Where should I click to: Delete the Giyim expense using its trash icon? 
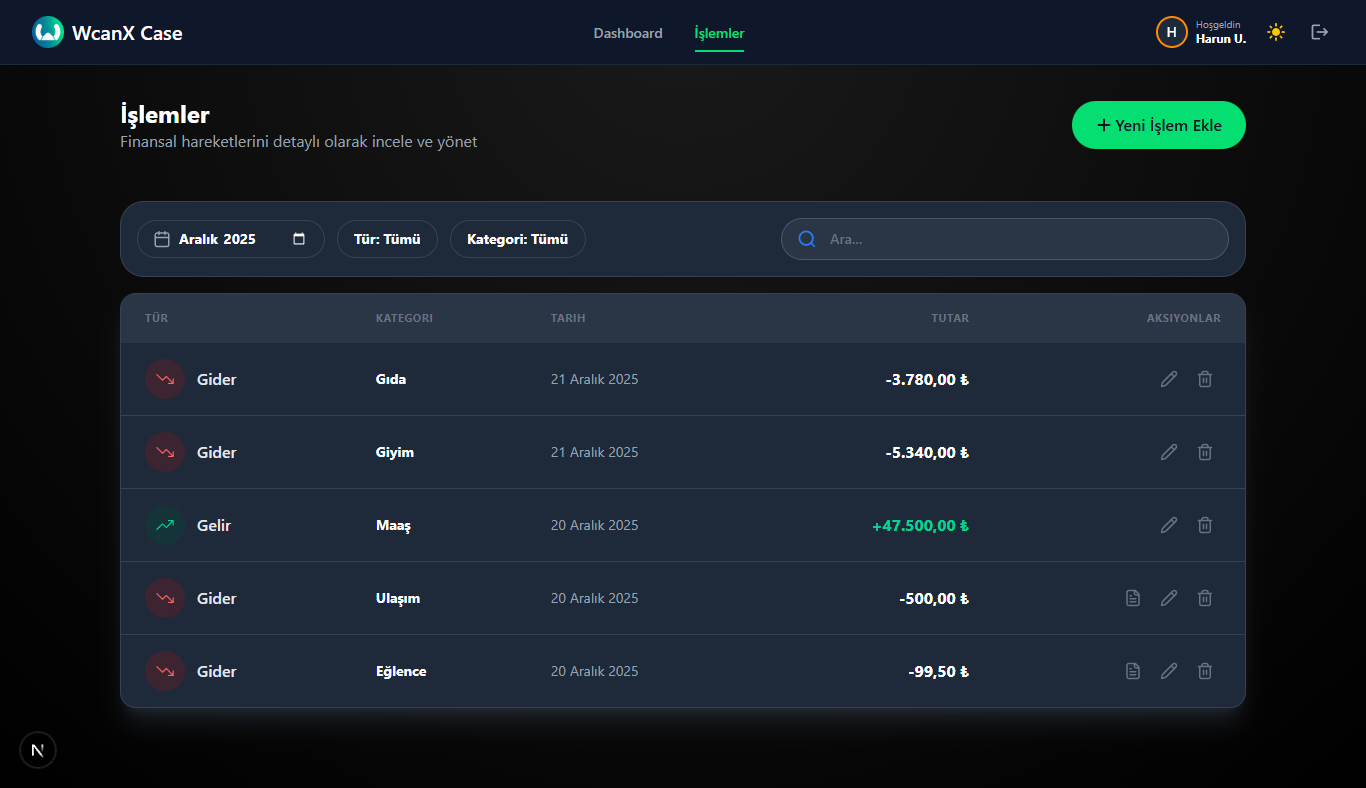pos(1205,452)
